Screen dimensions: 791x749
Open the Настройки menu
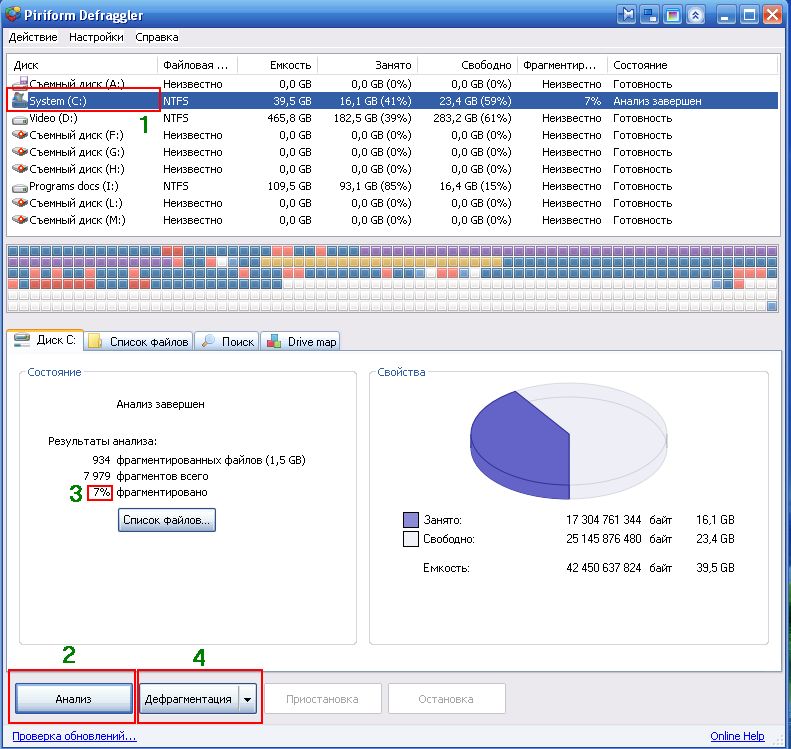tap(96, 37)
